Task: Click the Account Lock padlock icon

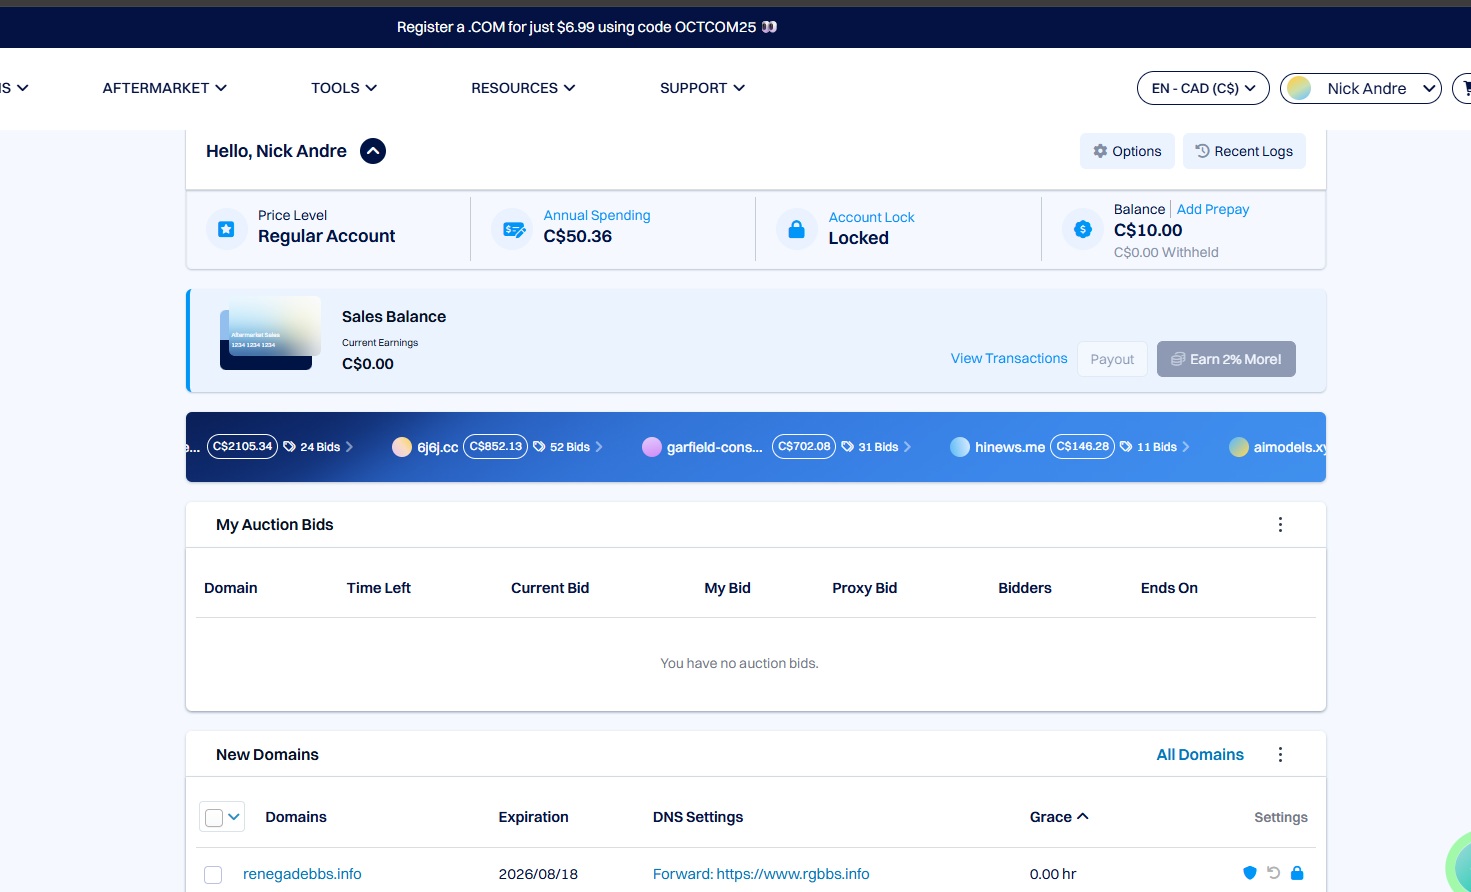Action: [x=796, y=229]
